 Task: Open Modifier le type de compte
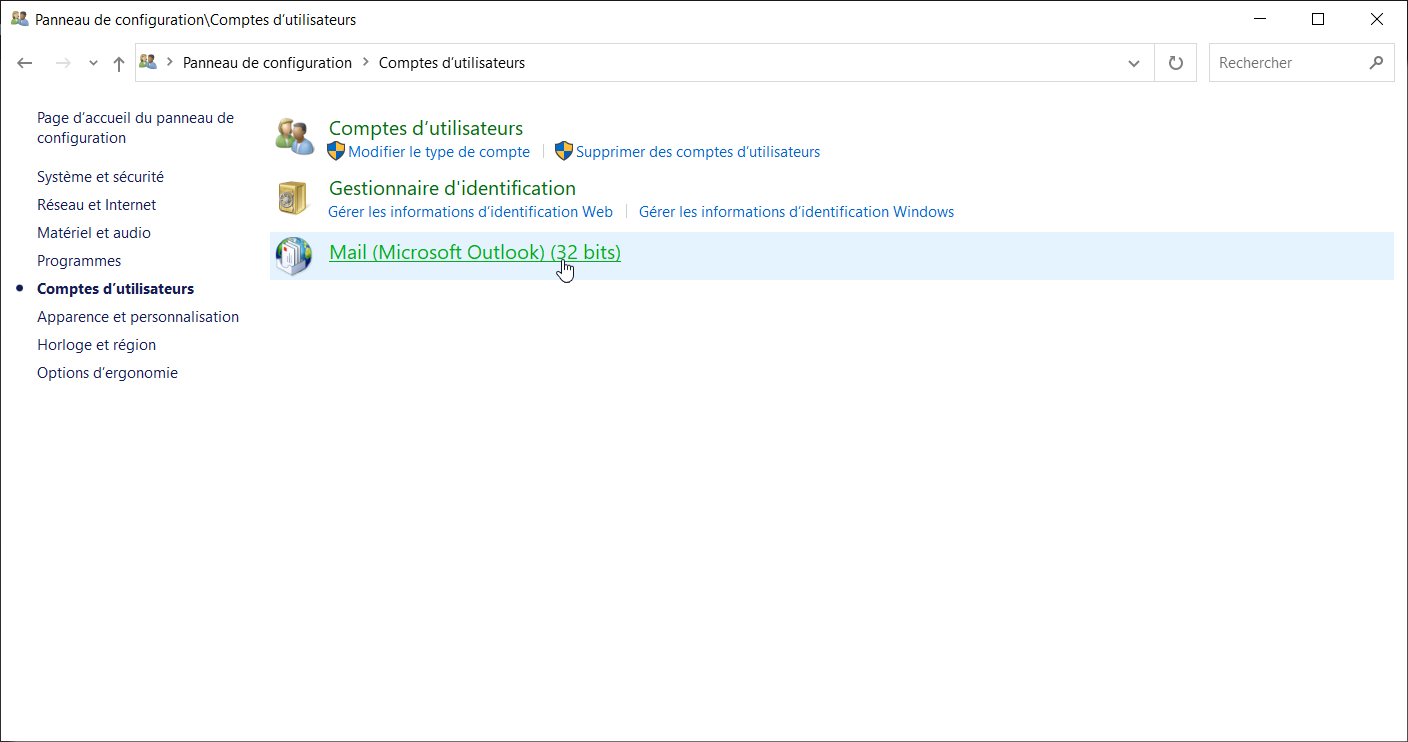point(439,152)
